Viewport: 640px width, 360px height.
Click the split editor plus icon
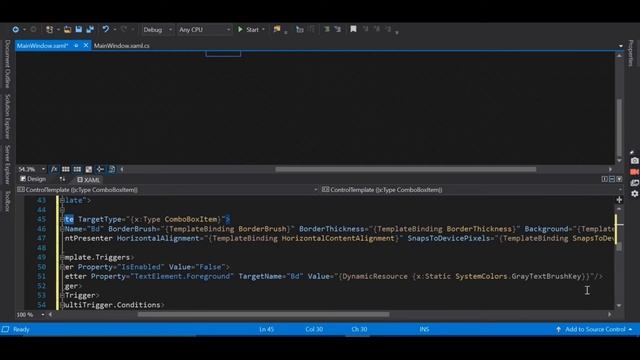[x=619, y=200]
